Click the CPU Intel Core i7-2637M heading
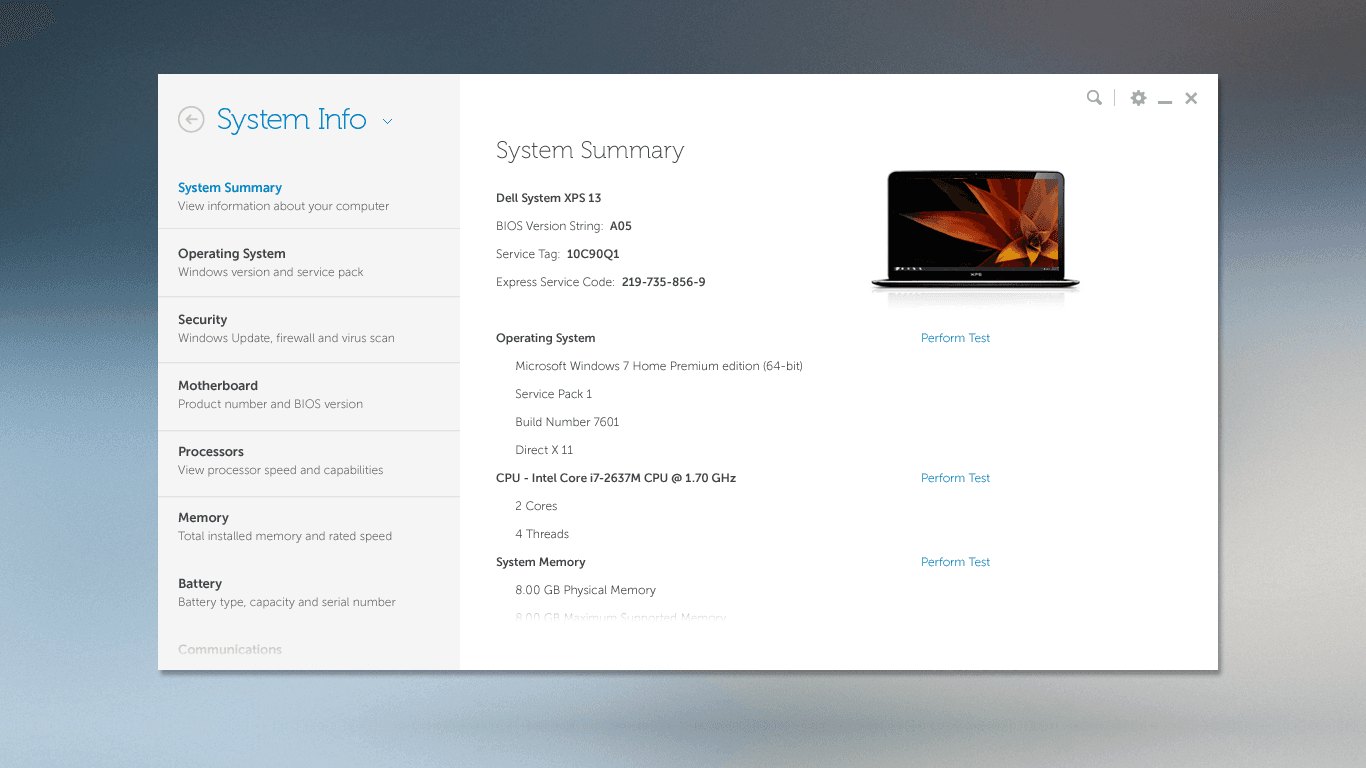1366x768 pixels. 616,478
